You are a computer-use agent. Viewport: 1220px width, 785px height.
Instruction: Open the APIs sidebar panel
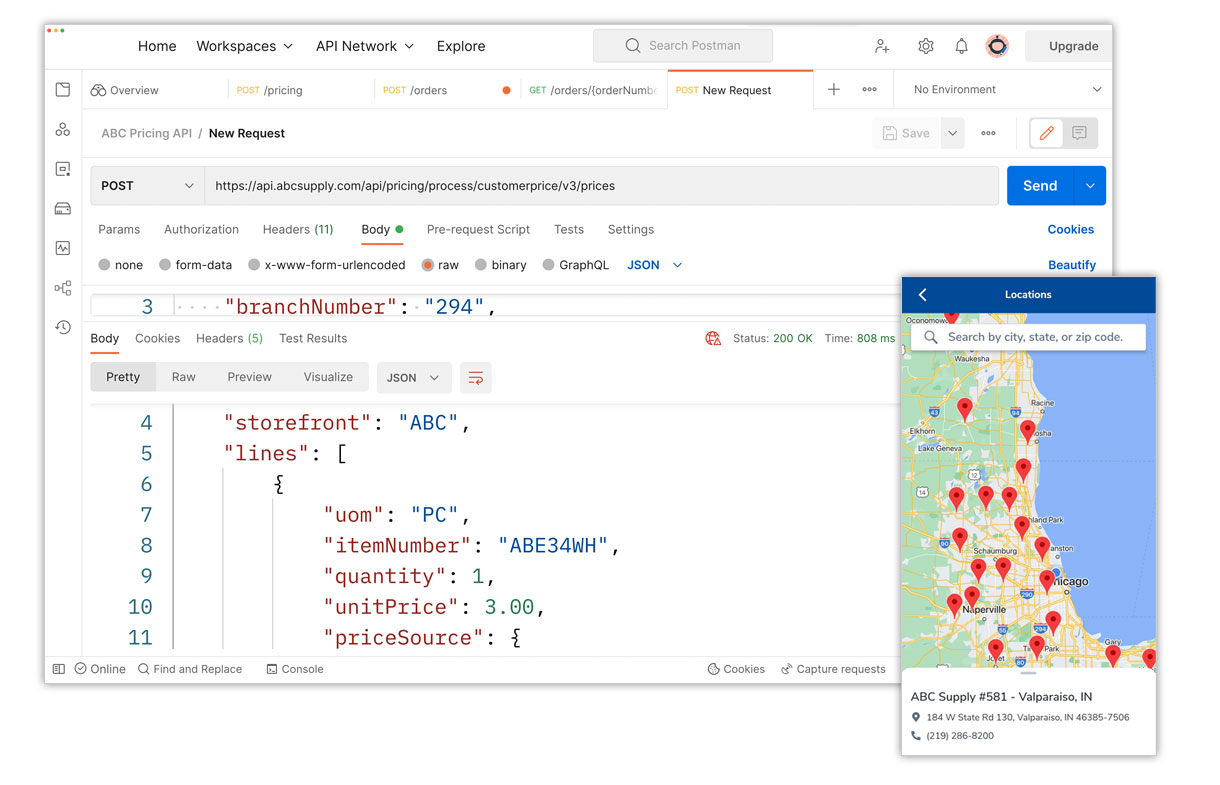(x=62, y=129)
